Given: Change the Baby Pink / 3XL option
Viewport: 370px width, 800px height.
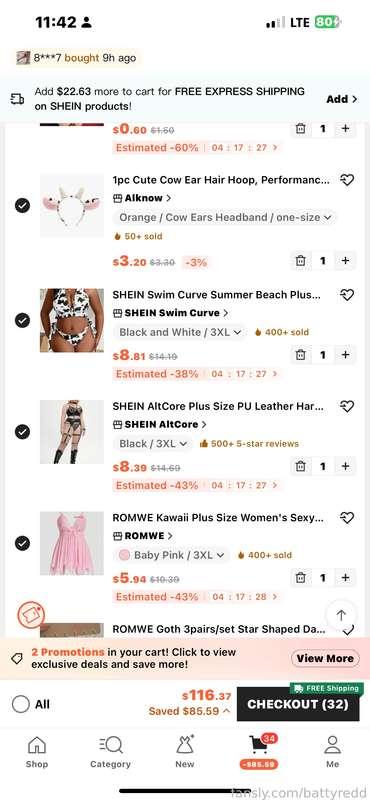Looking at the screenshot, I should coord(171,555).
